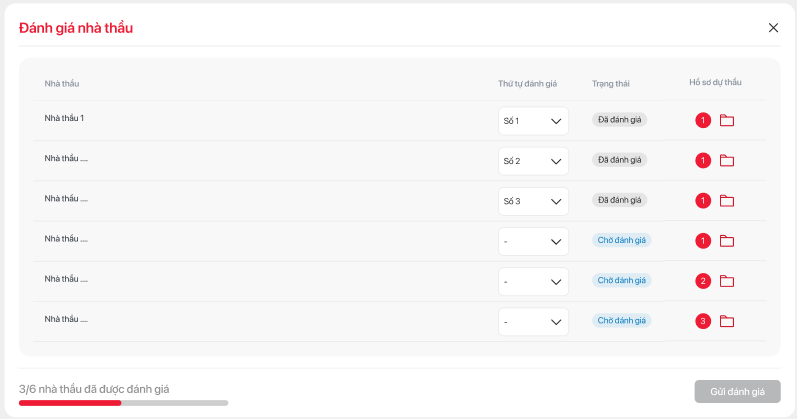This screenshot has width=797, height=419.
Task: Open folder icon in second contractor row
Action: 727,161
